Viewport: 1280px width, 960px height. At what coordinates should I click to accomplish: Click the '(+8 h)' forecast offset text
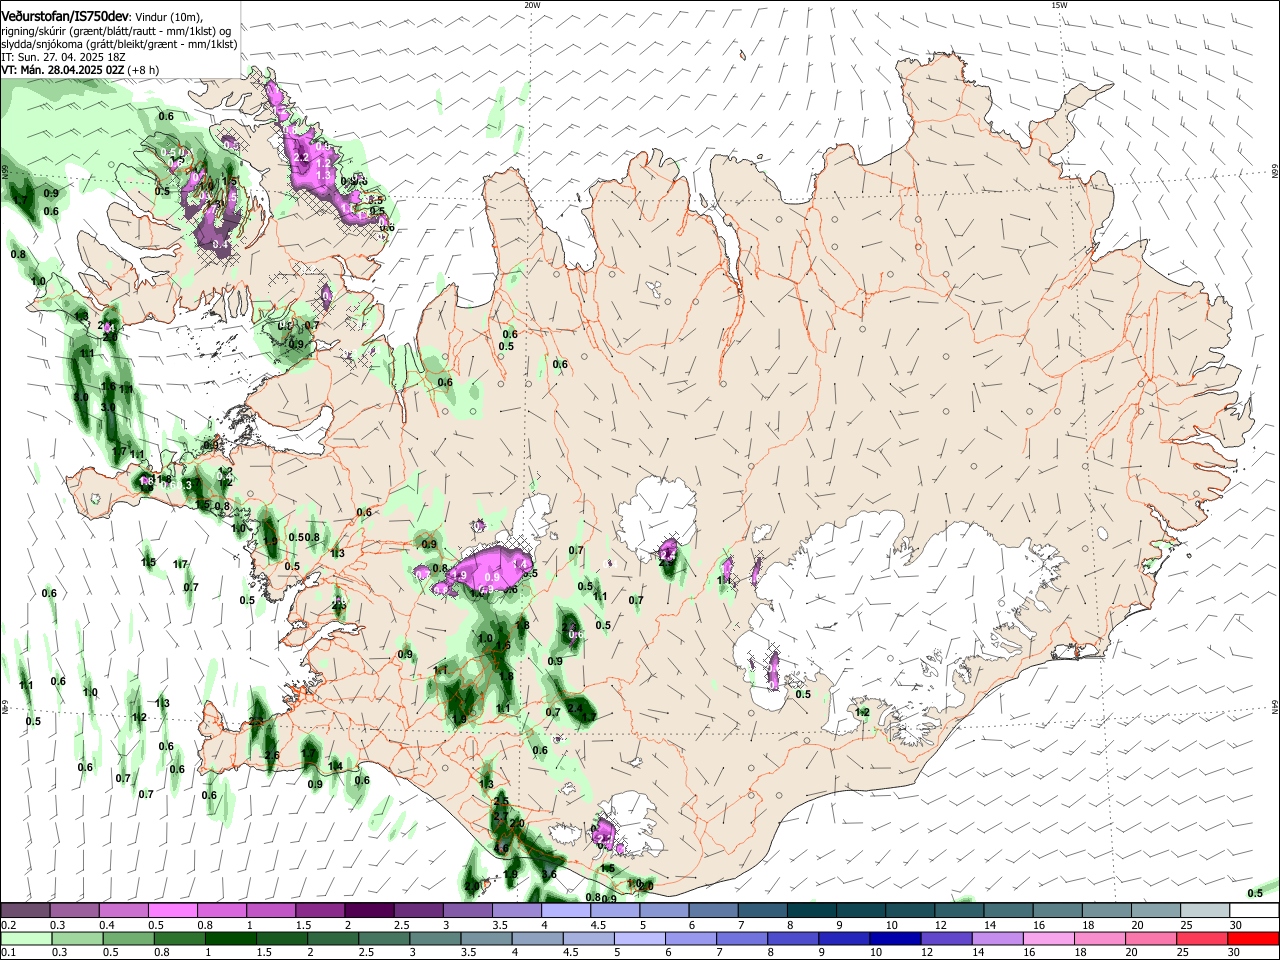pyautogui.click(x=145, y=71)
